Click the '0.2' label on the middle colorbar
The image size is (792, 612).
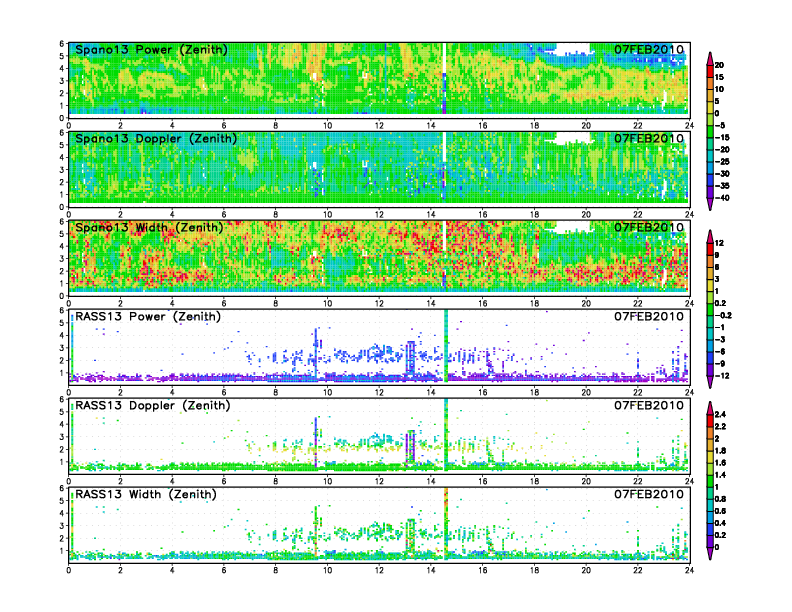click(720, 303)
